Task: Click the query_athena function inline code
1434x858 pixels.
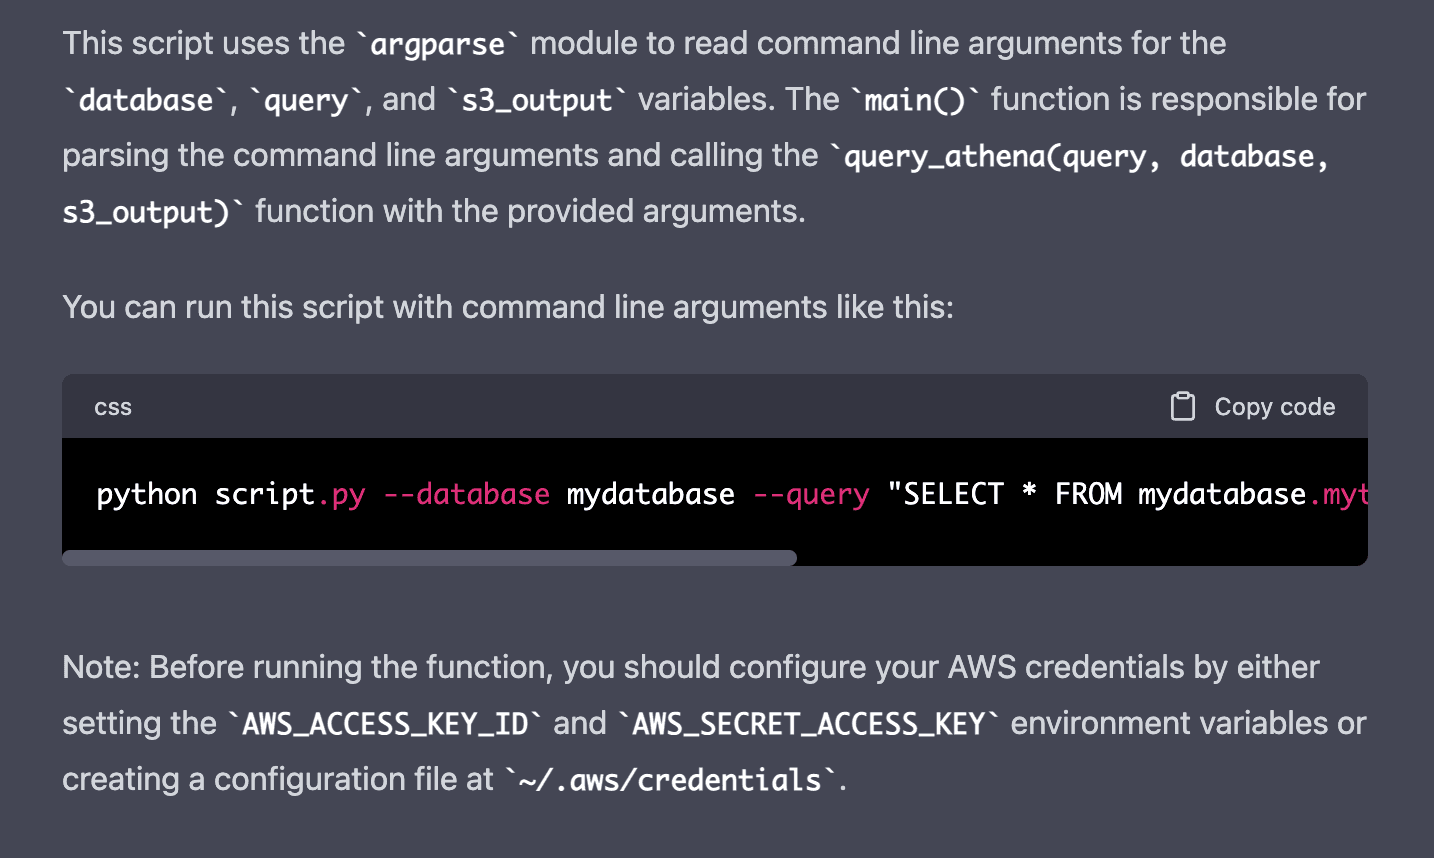Action: tap(1085, 157)
